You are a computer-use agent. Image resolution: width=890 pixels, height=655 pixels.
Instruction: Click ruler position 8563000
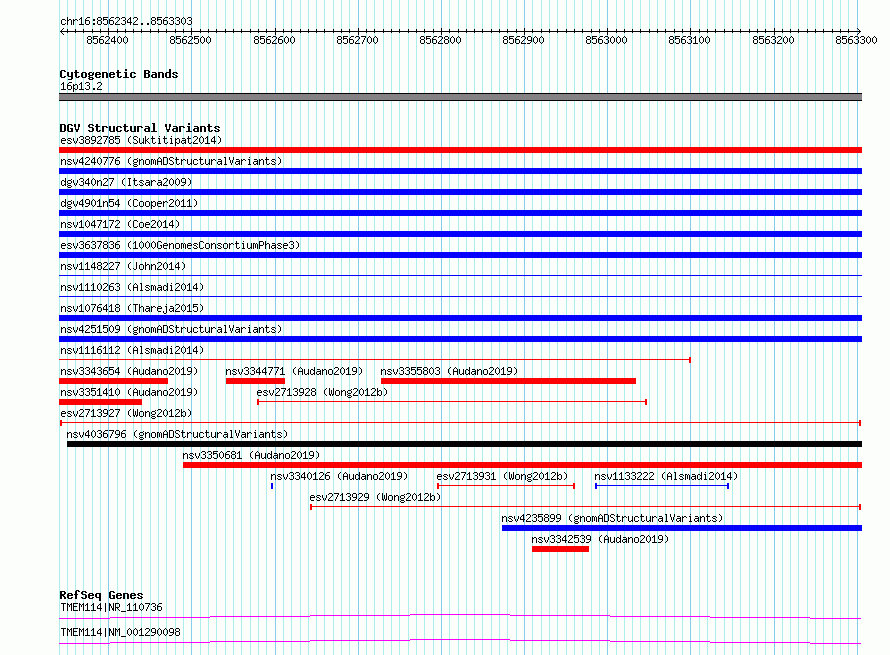pyautogui.click(x=606, y=40)
